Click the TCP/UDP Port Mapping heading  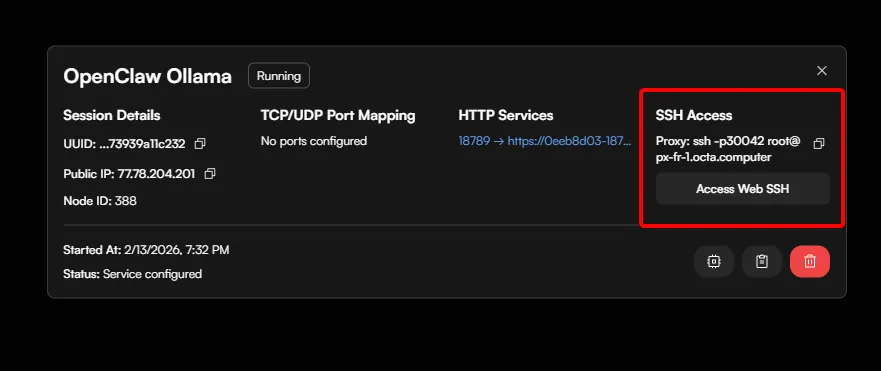coord(338,116)
